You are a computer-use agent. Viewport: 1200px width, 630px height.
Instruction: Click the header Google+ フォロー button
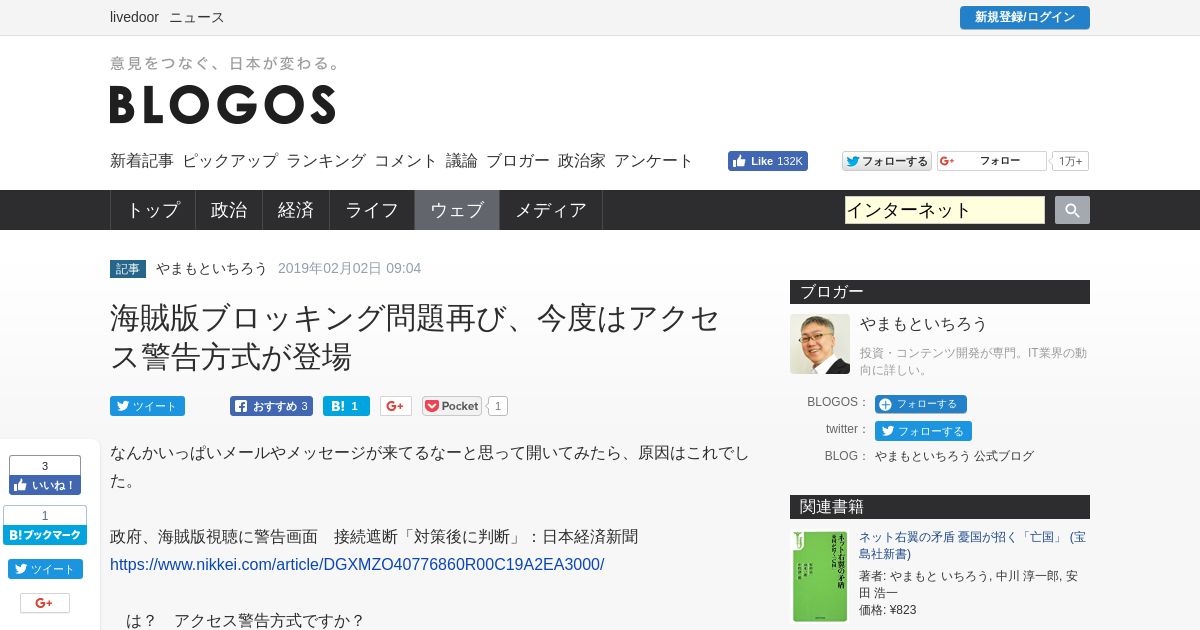991,161
